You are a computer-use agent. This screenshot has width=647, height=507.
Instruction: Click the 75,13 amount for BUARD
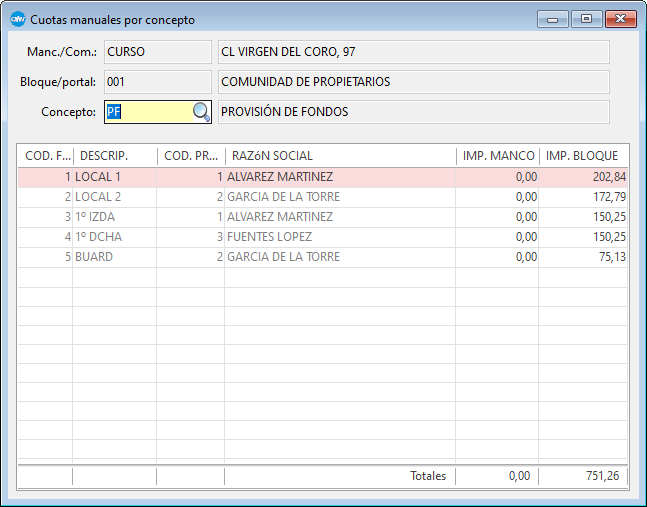click(610, 257)
